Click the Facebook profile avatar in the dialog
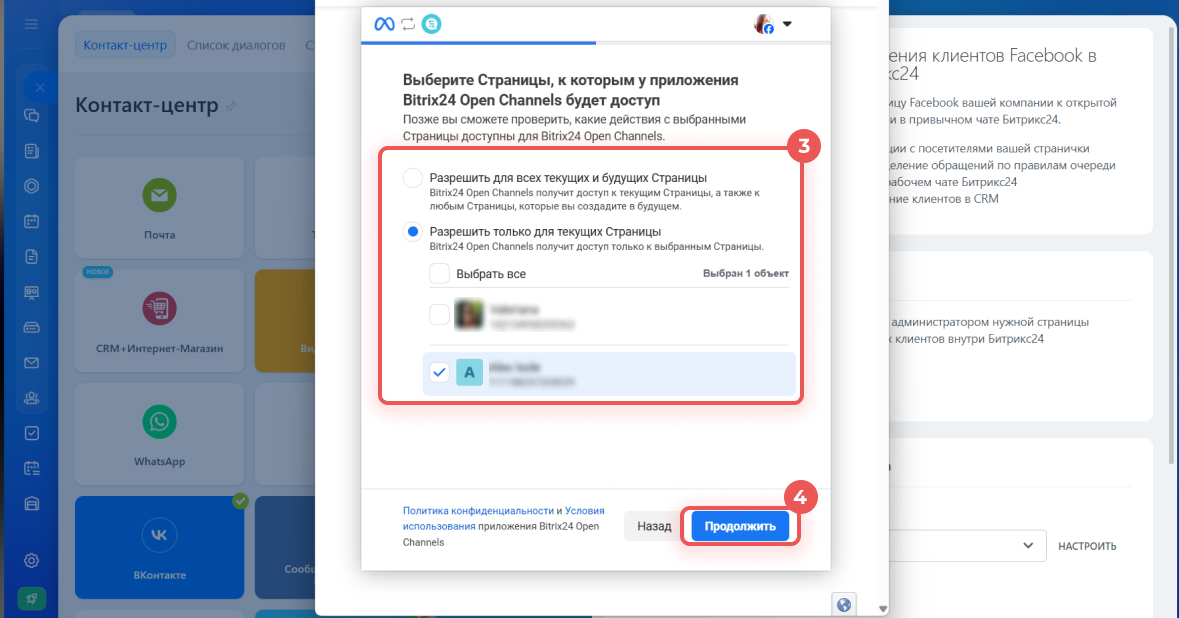This screenshot has height=618, width=1179. [x=764, y=24]
